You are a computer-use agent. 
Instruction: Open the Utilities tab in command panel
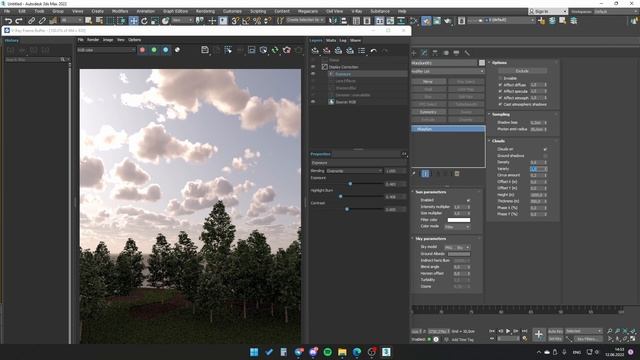pyautogui.click(x=467, y=53)
